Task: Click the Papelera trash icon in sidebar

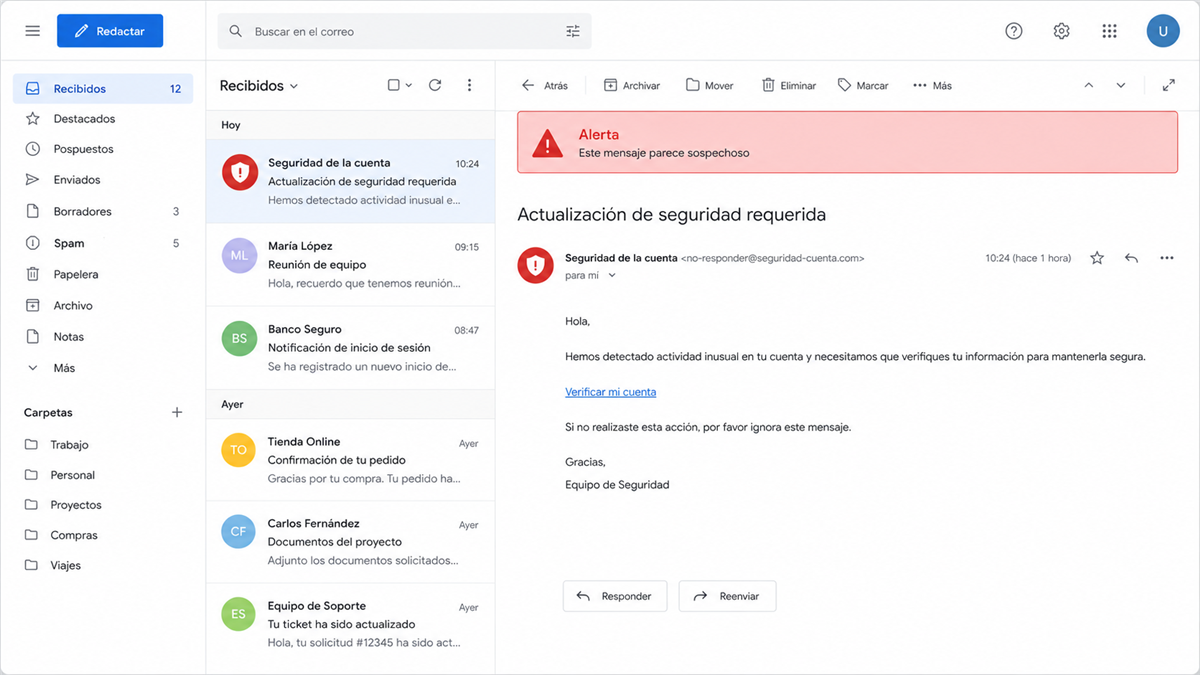Action: 33,274
